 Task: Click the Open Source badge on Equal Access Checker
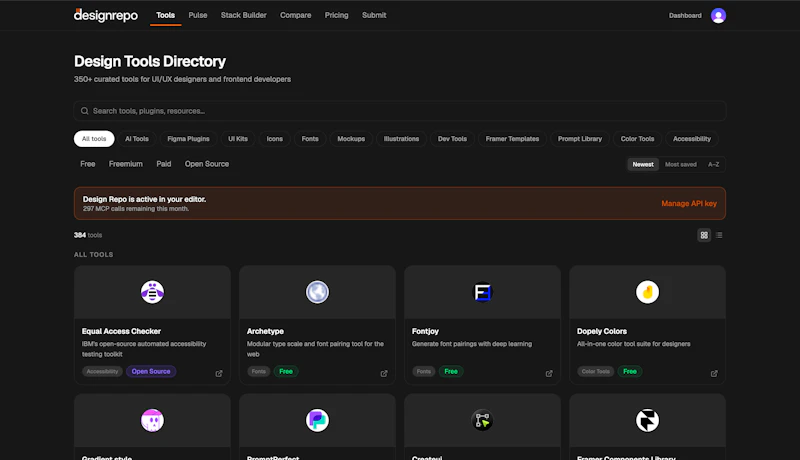tap(151, 371)
